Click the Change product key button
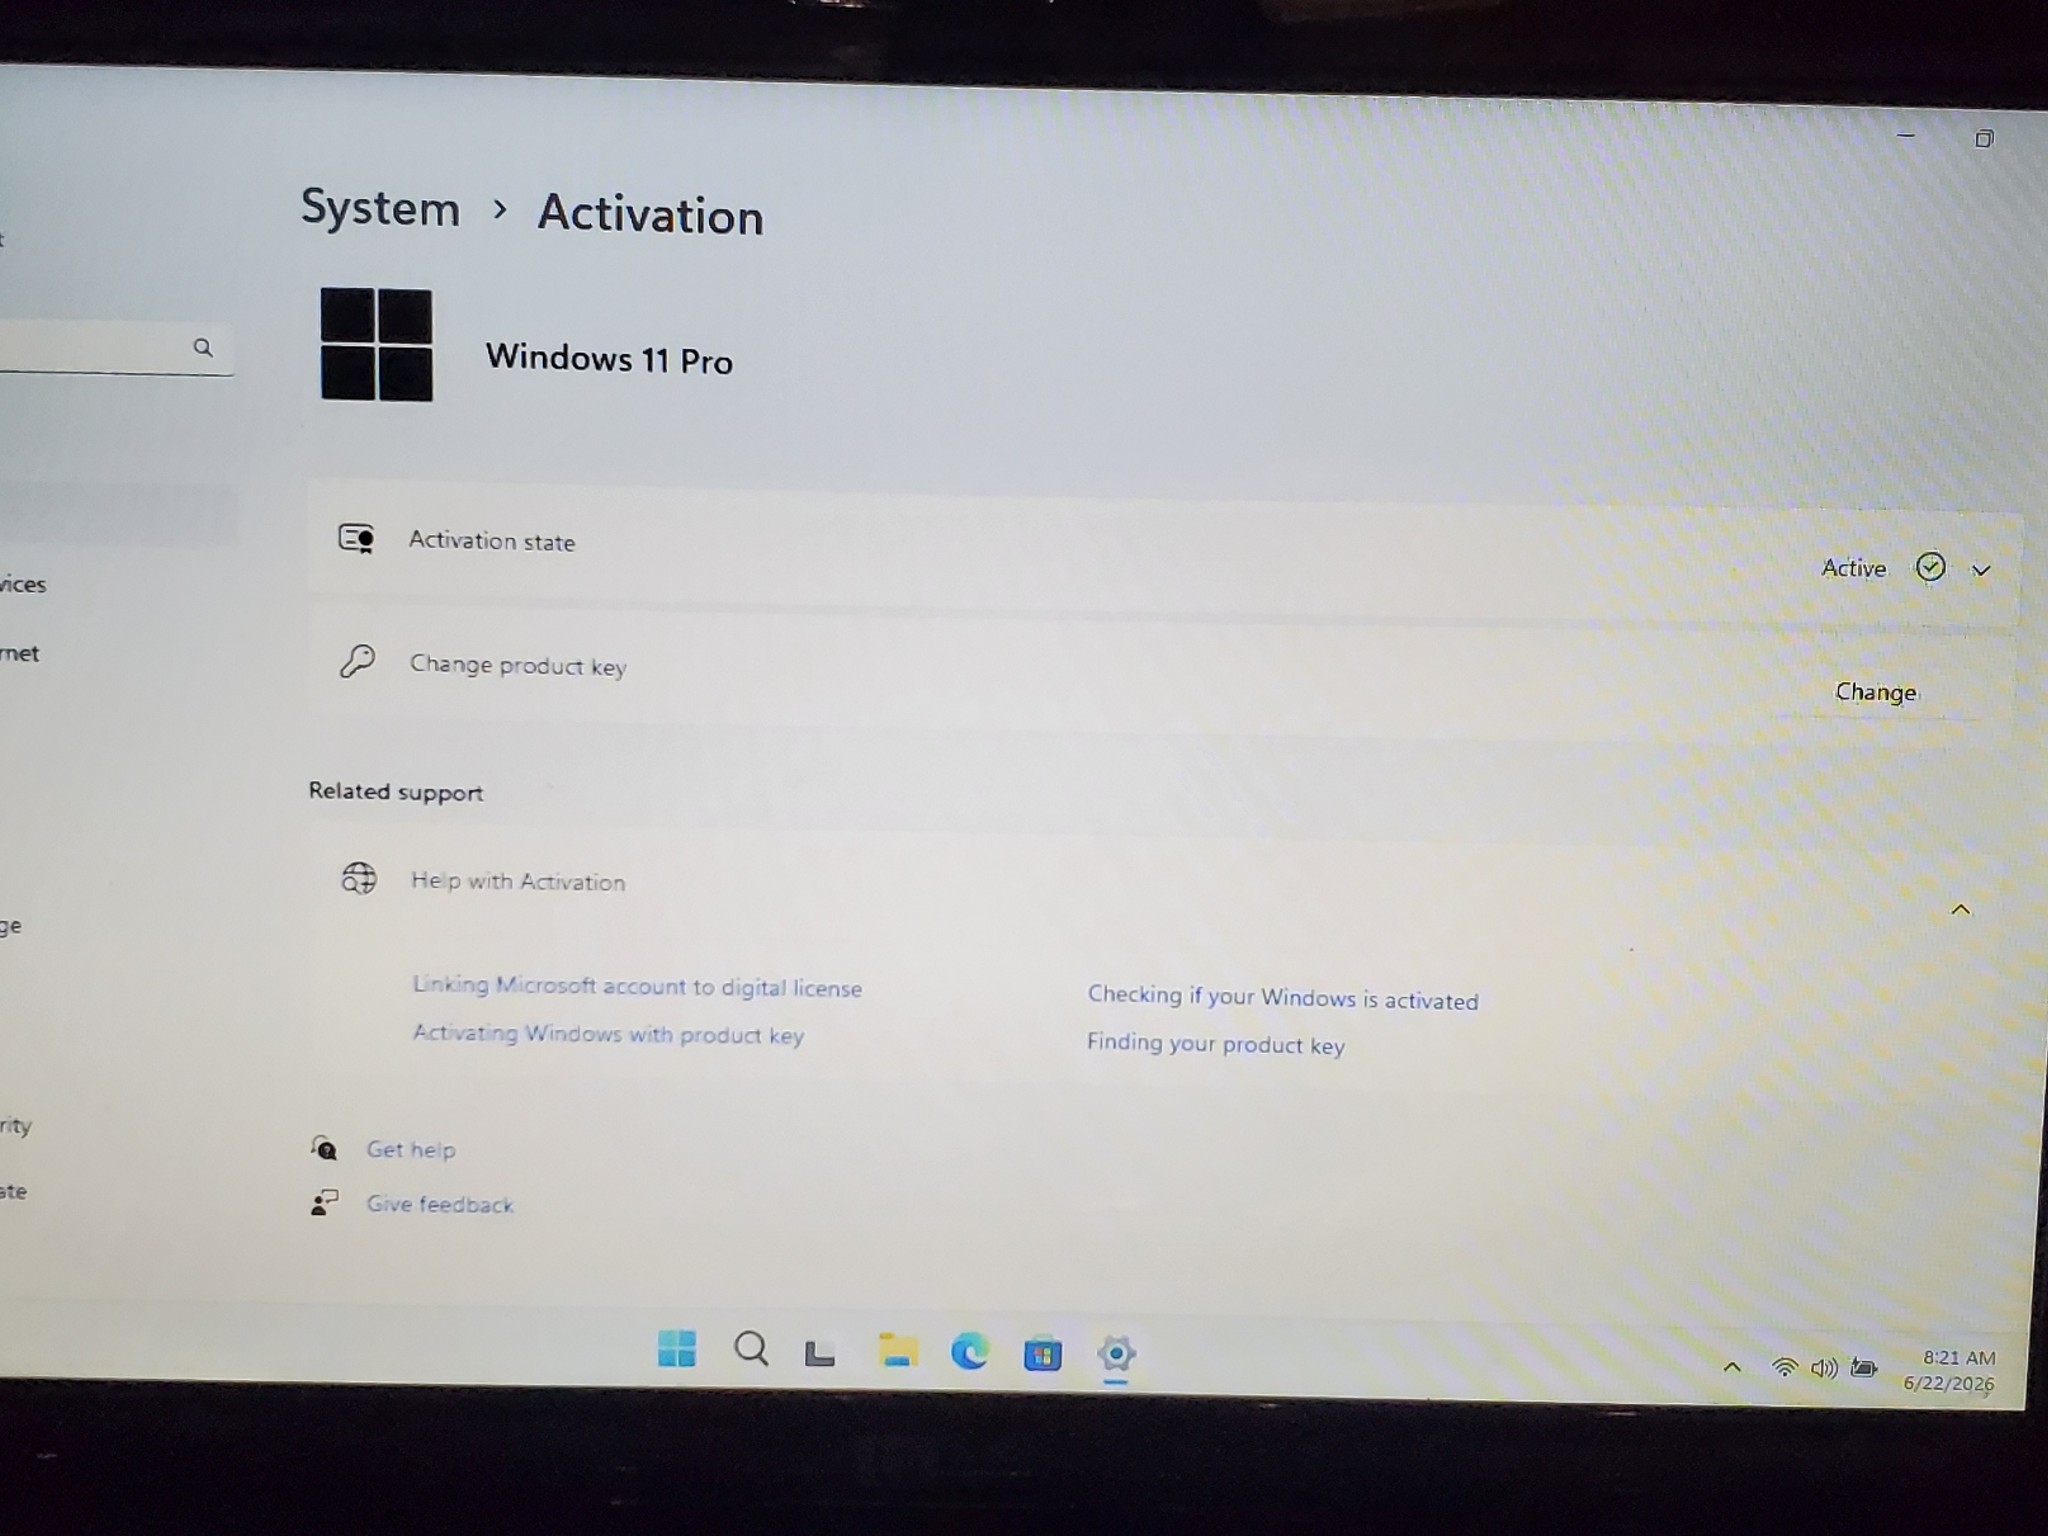This screenshot has width=2048, height=1536. (1876, 692)
